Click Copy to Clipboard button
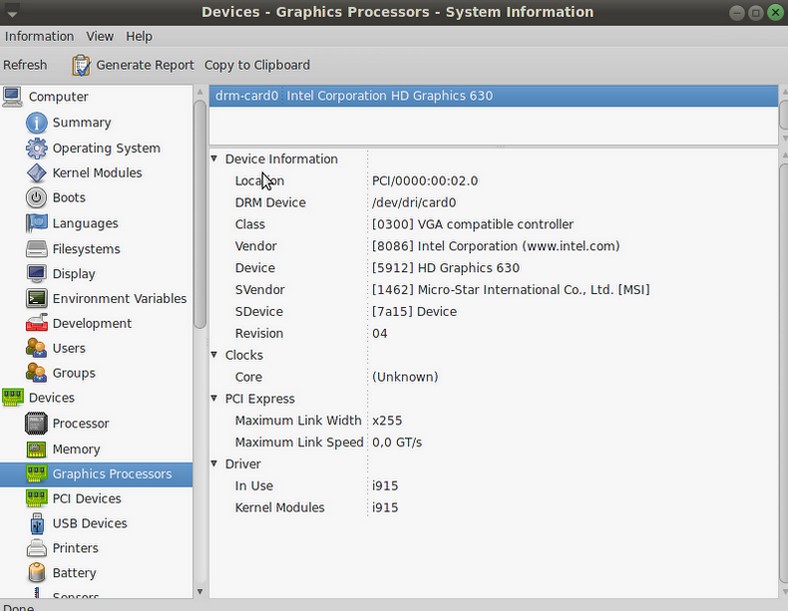The height and width of the screenshot is (611, 788). [x=257, y=65]
